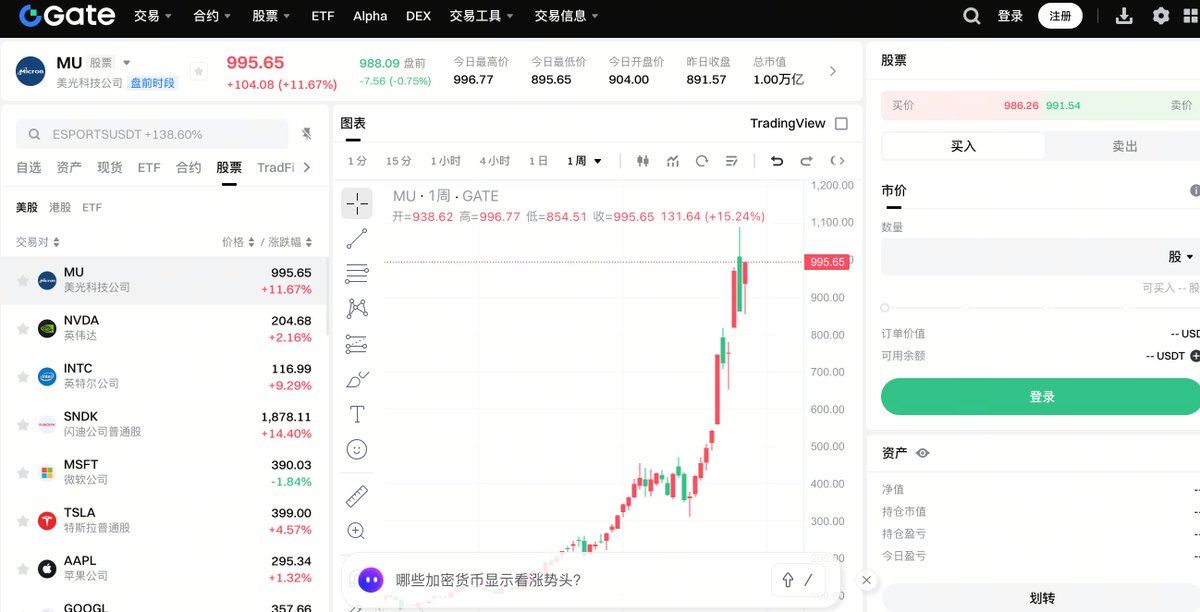1200x612 pixels.
Task: Click the chart toolbar expand arrows icon
Action: [x=838, y=161]
